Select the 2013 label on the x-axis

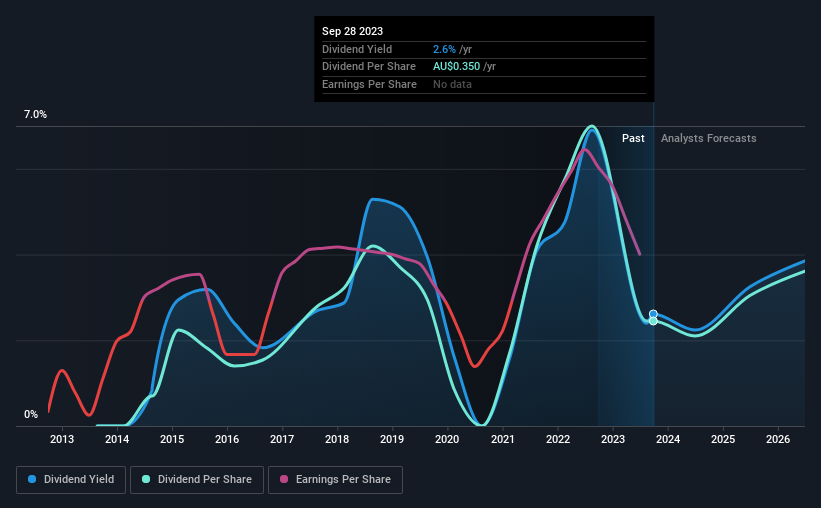click(x=62, y=439)
